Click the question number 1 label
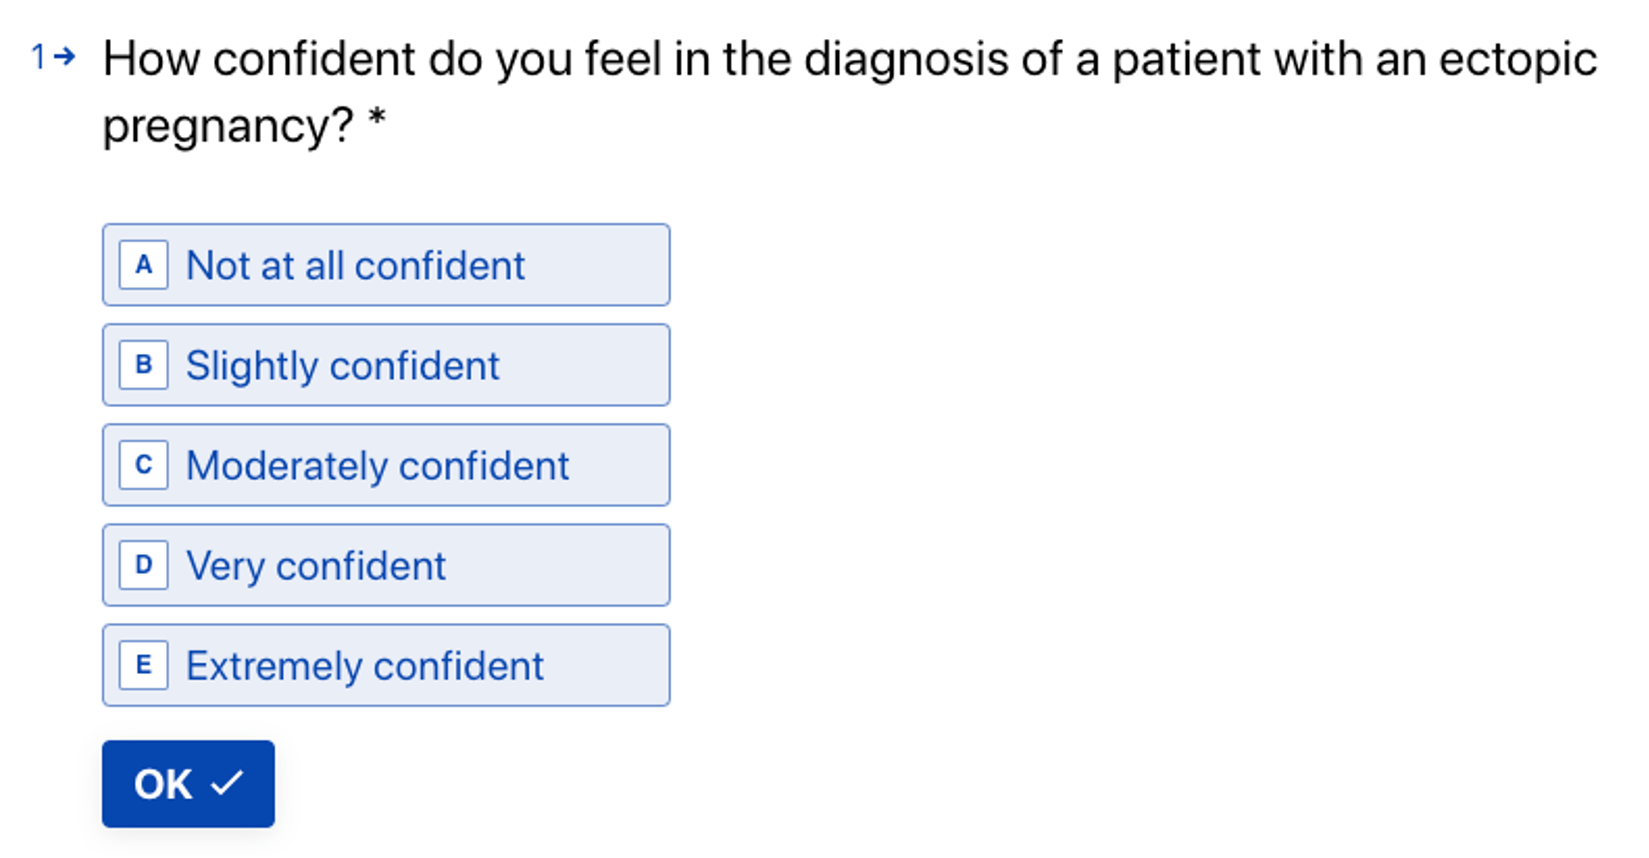Screen dimensions: 1649x858 (x=38, y=57)
